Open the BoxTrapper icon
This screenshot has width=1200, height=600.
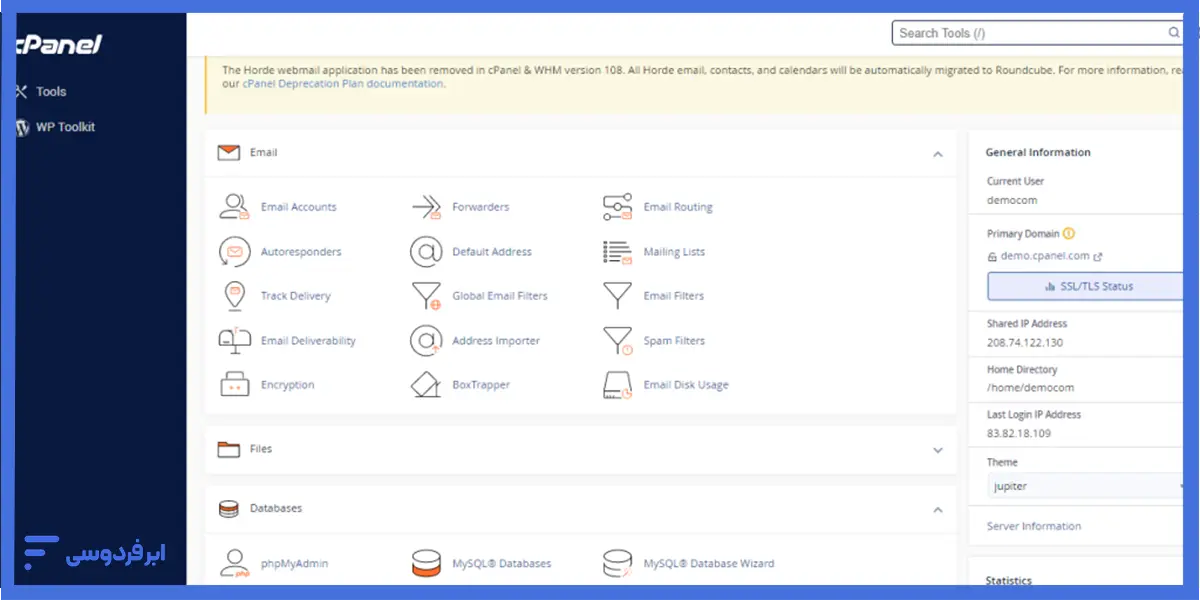[427, 385]
